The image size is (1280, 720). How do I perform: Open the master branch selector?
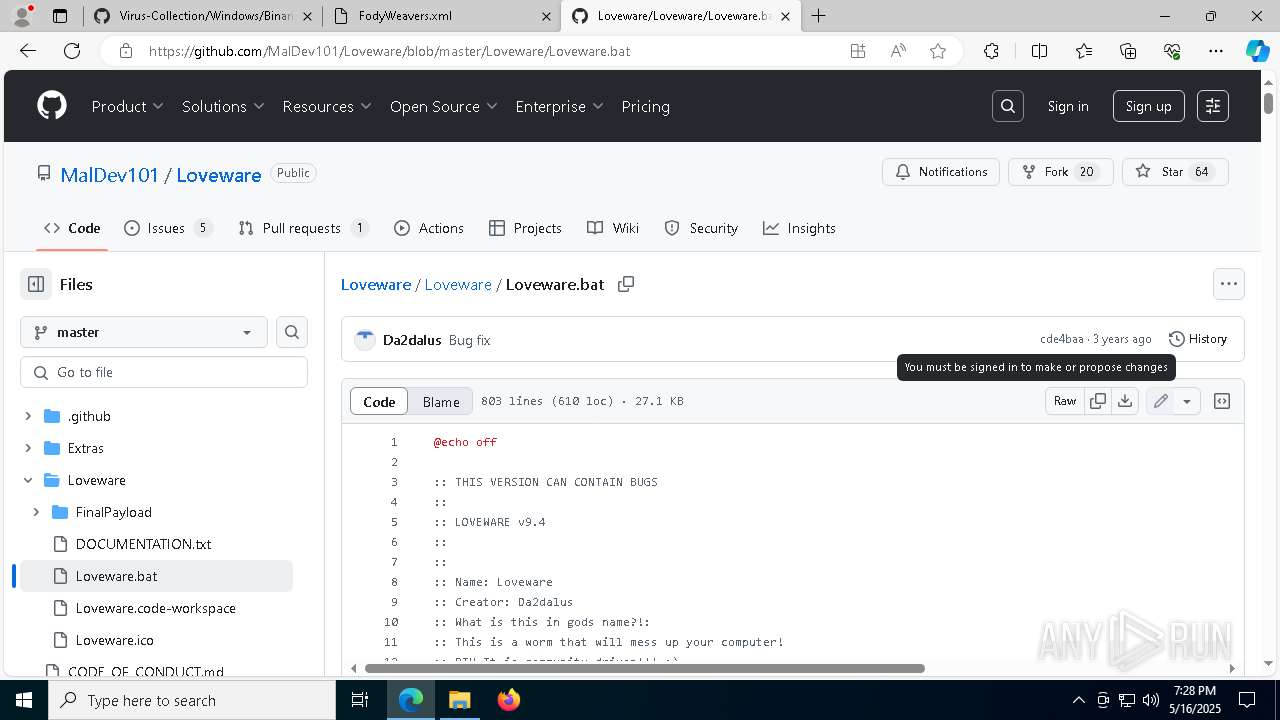144,332
